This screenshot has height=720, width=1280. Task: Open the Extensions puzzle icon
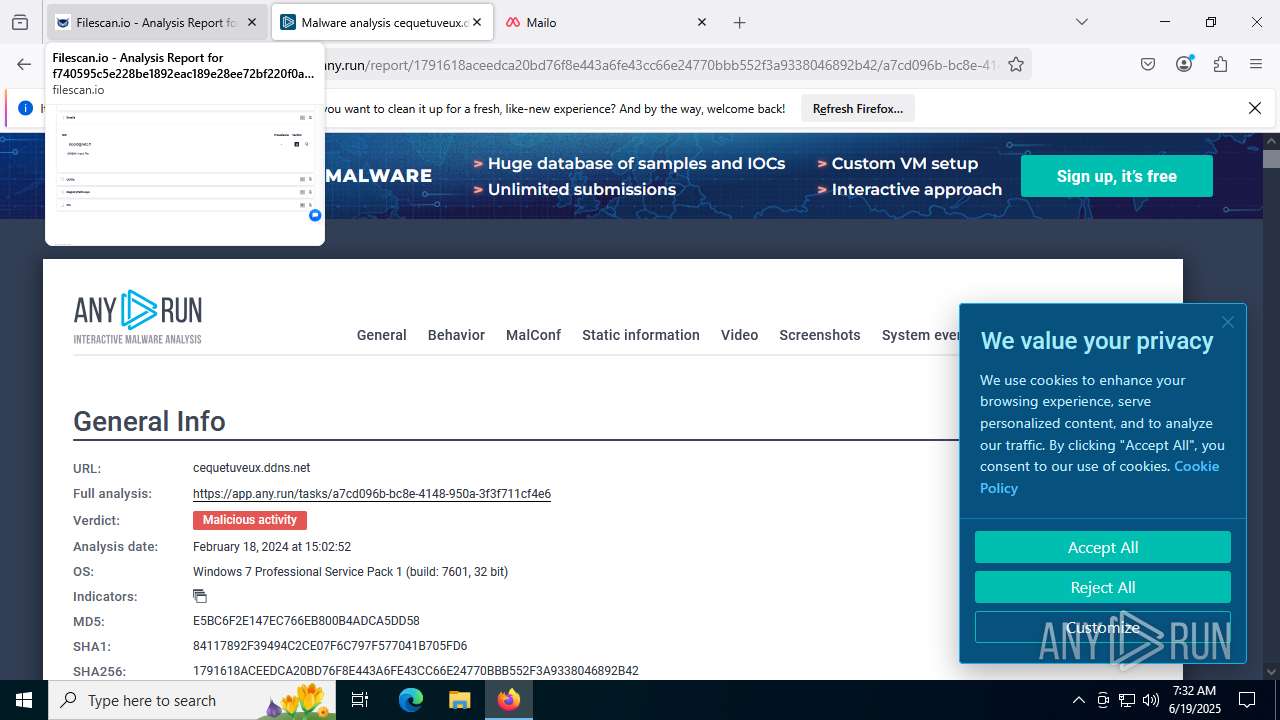coord(1220,64)
